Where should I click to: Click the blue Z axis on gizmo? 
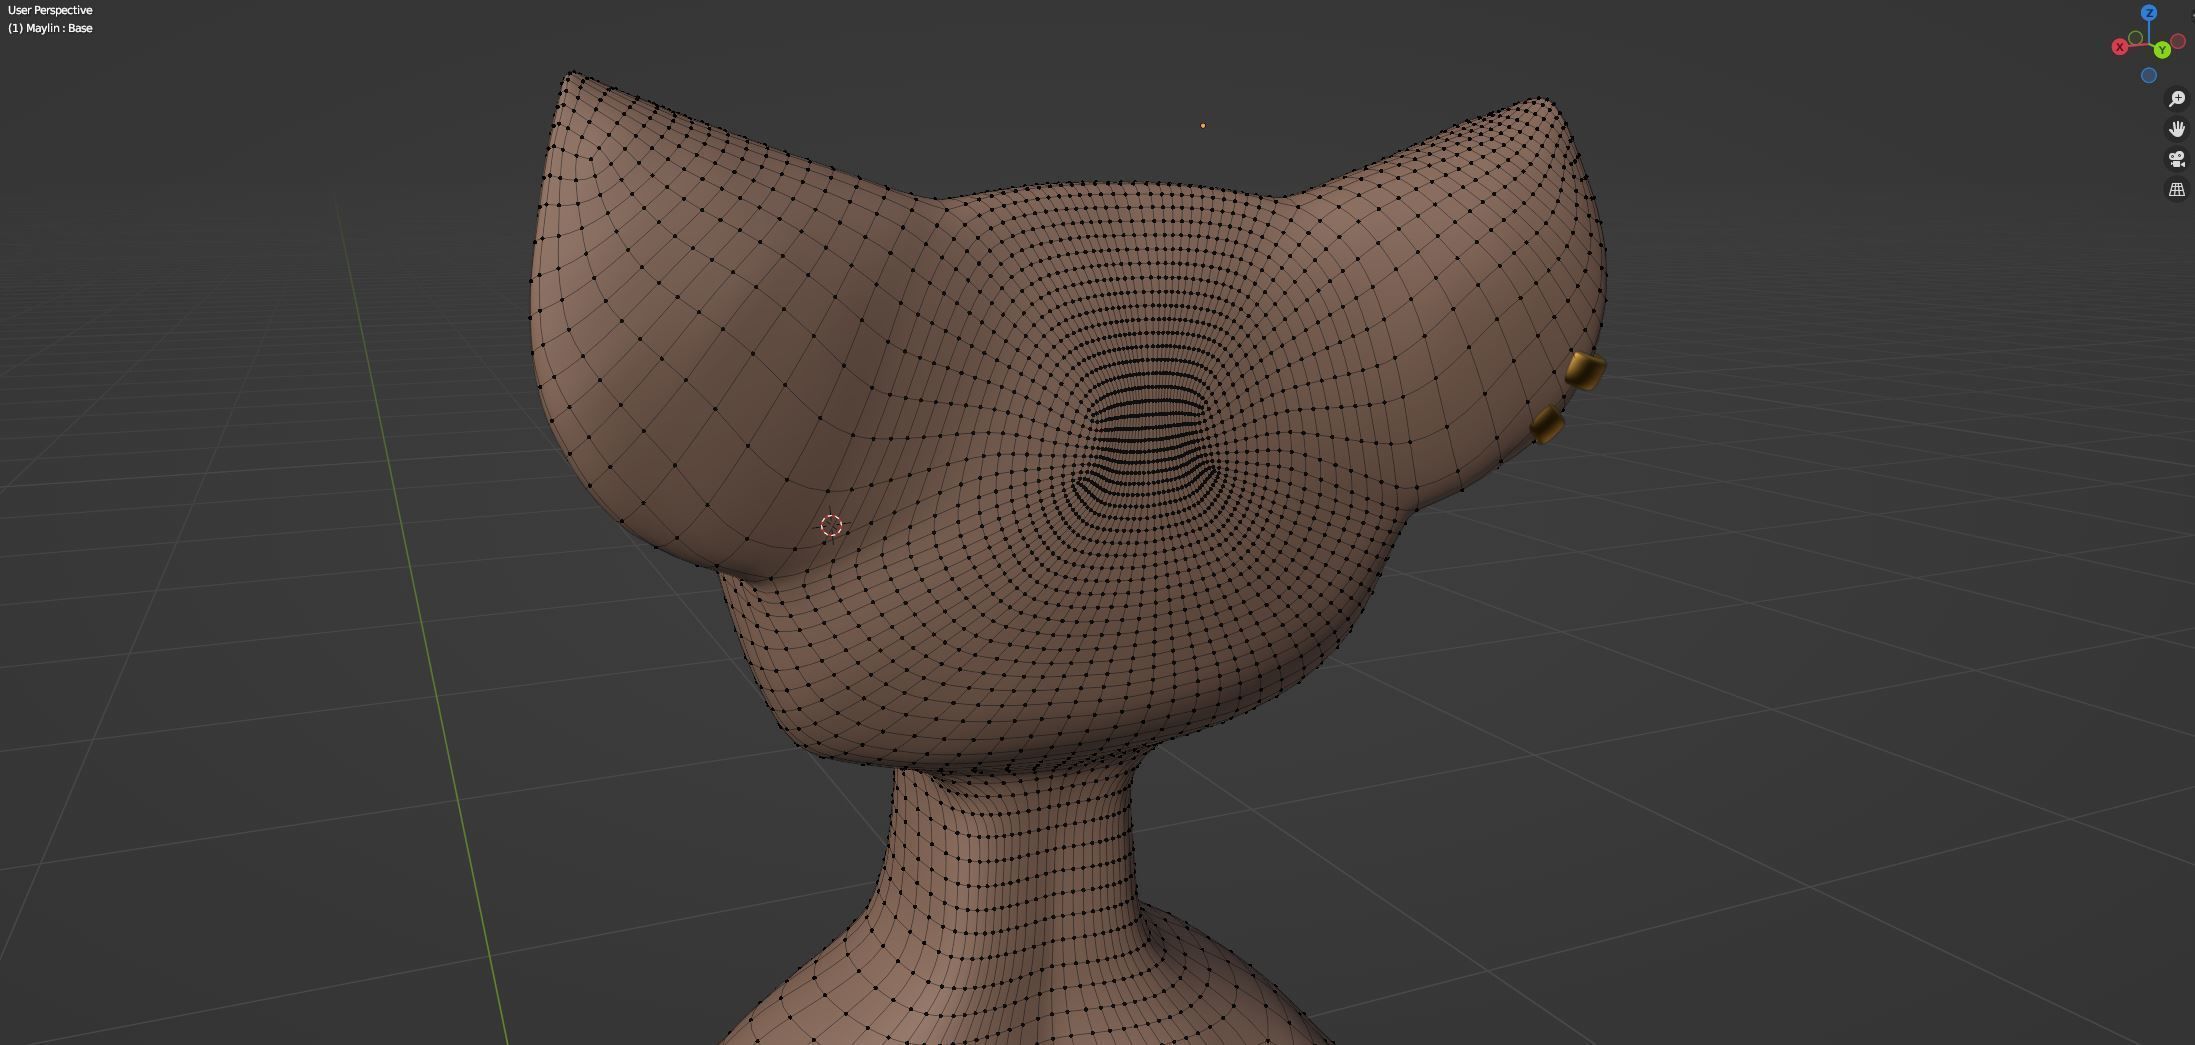2149,13
